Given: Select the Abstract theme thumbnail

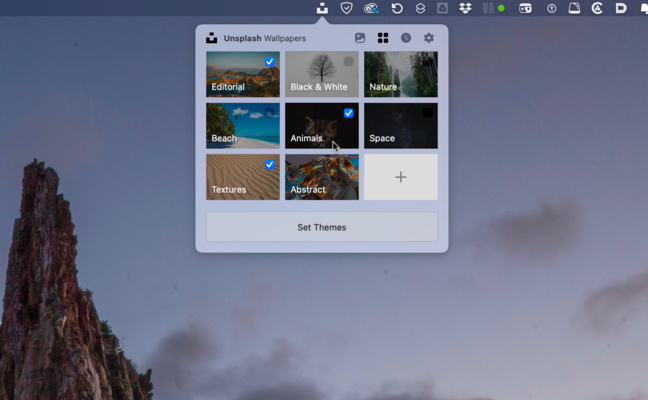Looking at the screenshot, I should coord(321,177).
